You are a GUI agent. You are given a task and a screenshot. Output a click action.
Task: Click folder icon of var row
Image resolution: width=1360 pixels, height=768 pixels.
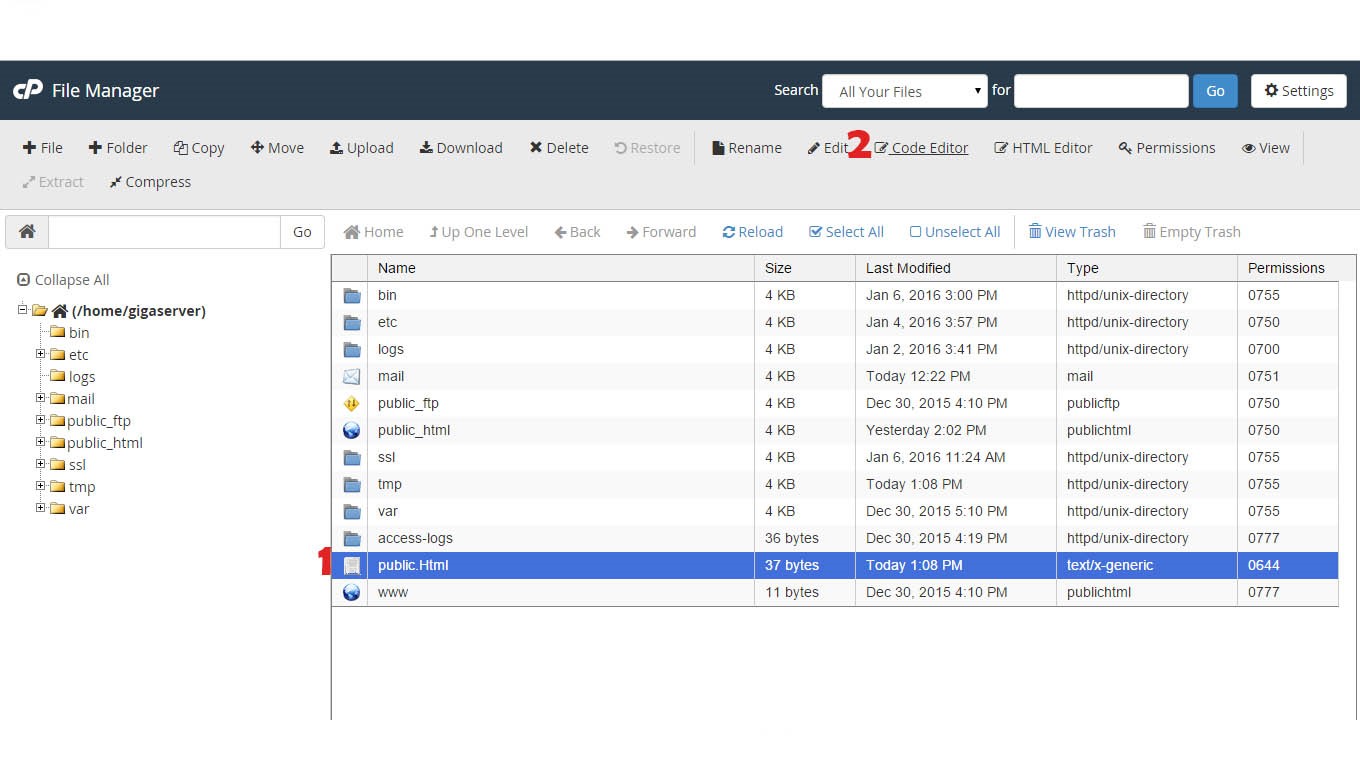[351, 511]
